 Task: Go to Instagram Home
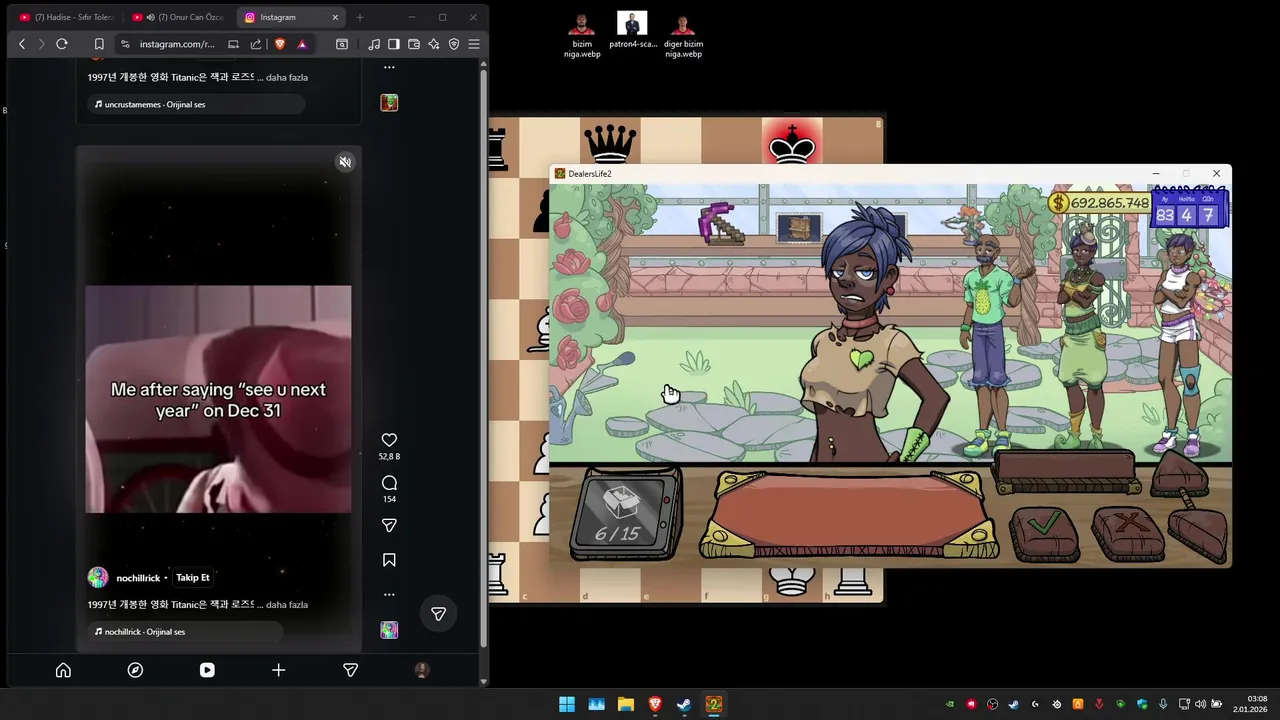pyautogui.click(x=63, y=670)
